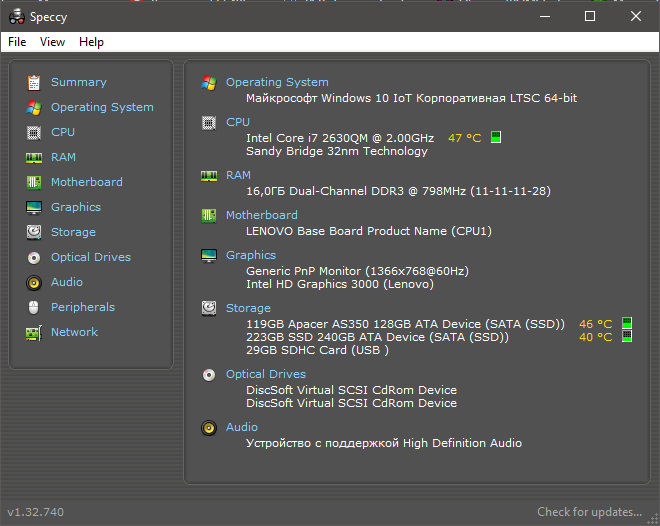Viewport: 660px width, 526px height.
Task: Maximize the Speccy window
Action: (590, 16)
